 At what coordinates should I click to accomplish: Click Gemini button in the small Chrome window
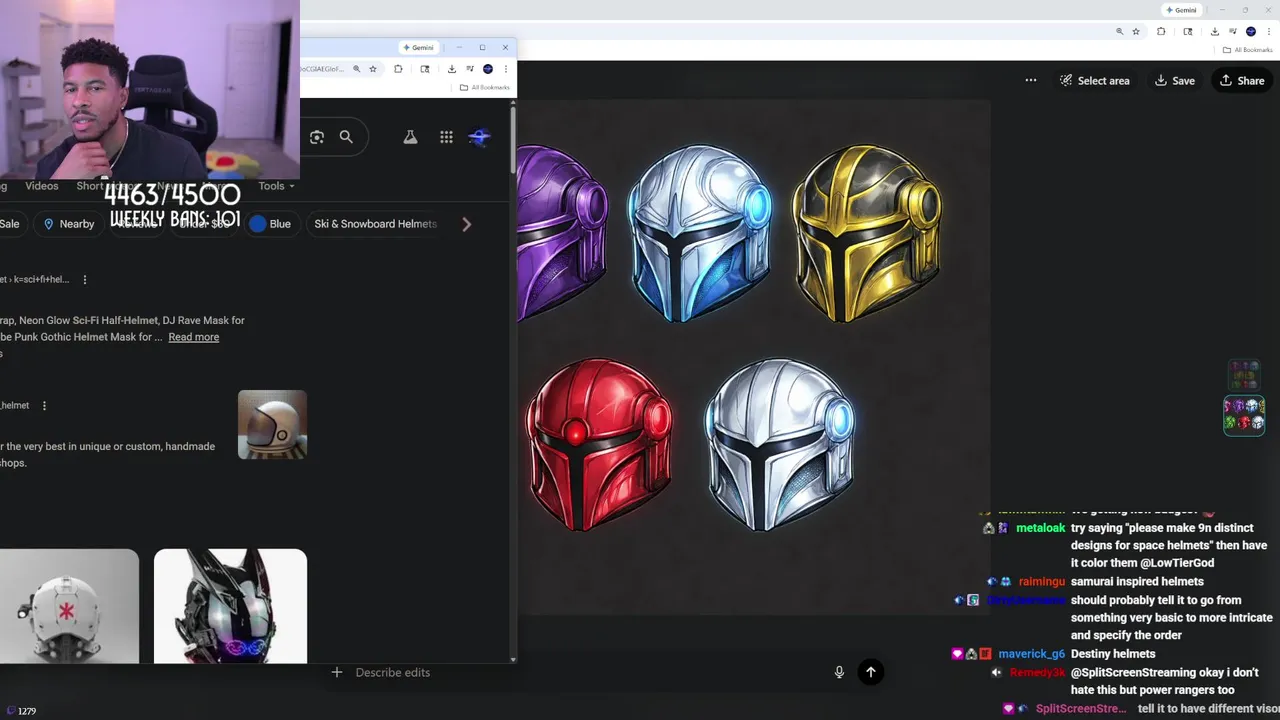tap(418, 47)
